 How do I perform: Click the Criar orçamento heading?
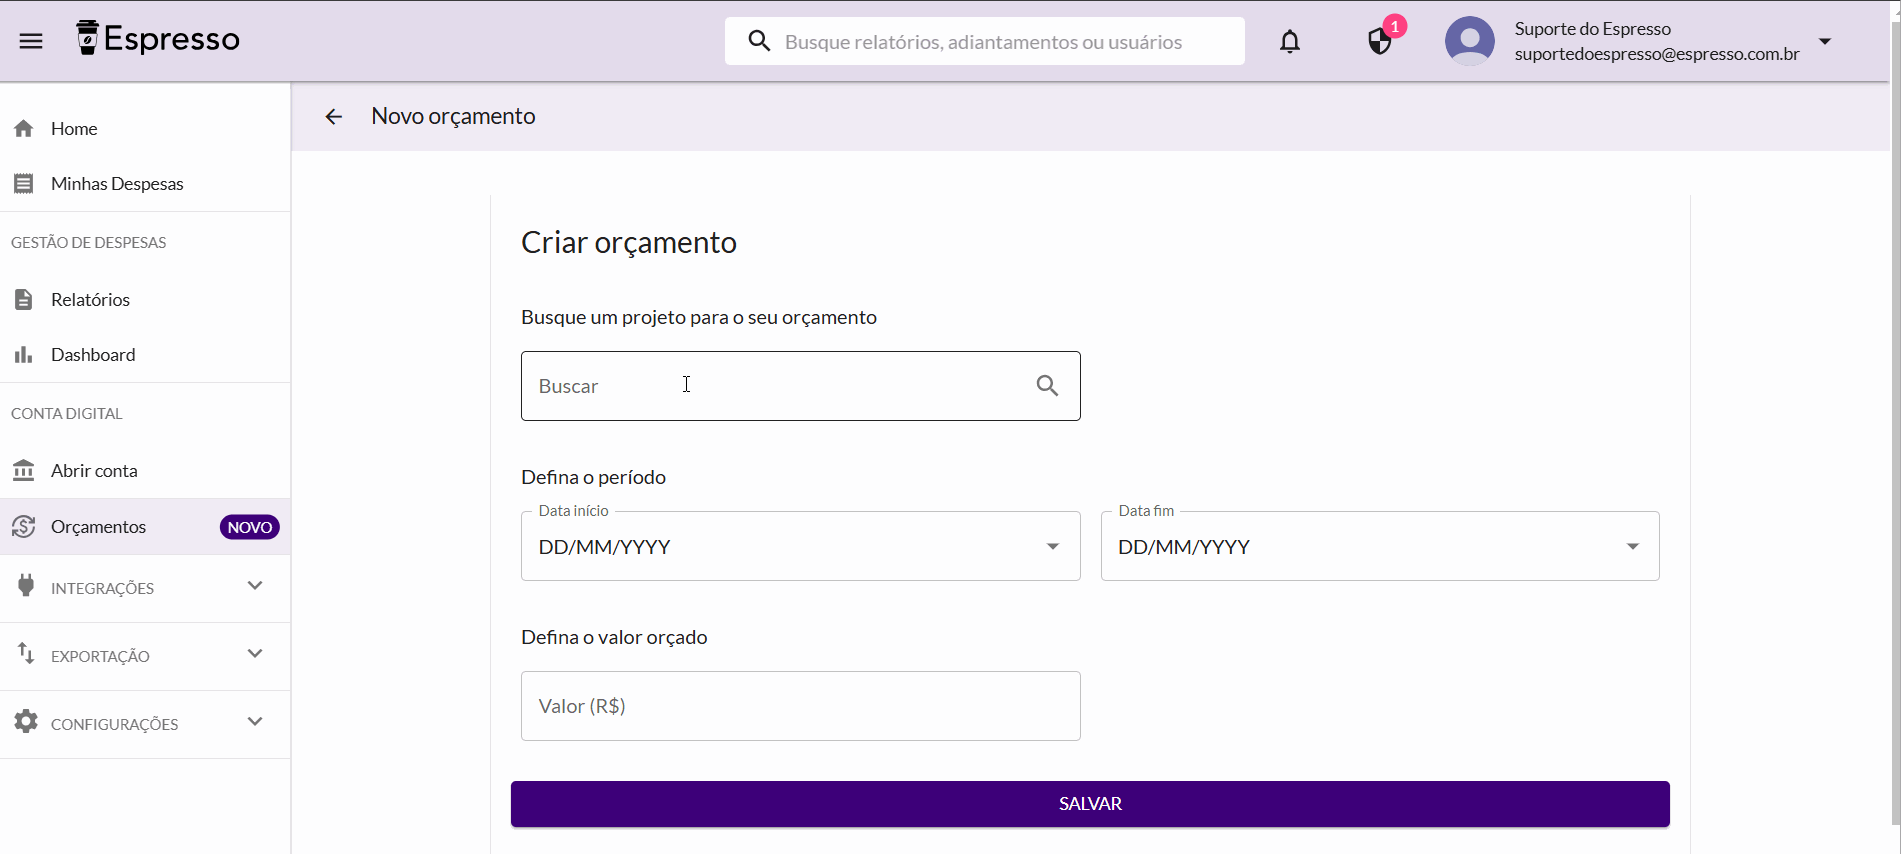pos(629,243)
